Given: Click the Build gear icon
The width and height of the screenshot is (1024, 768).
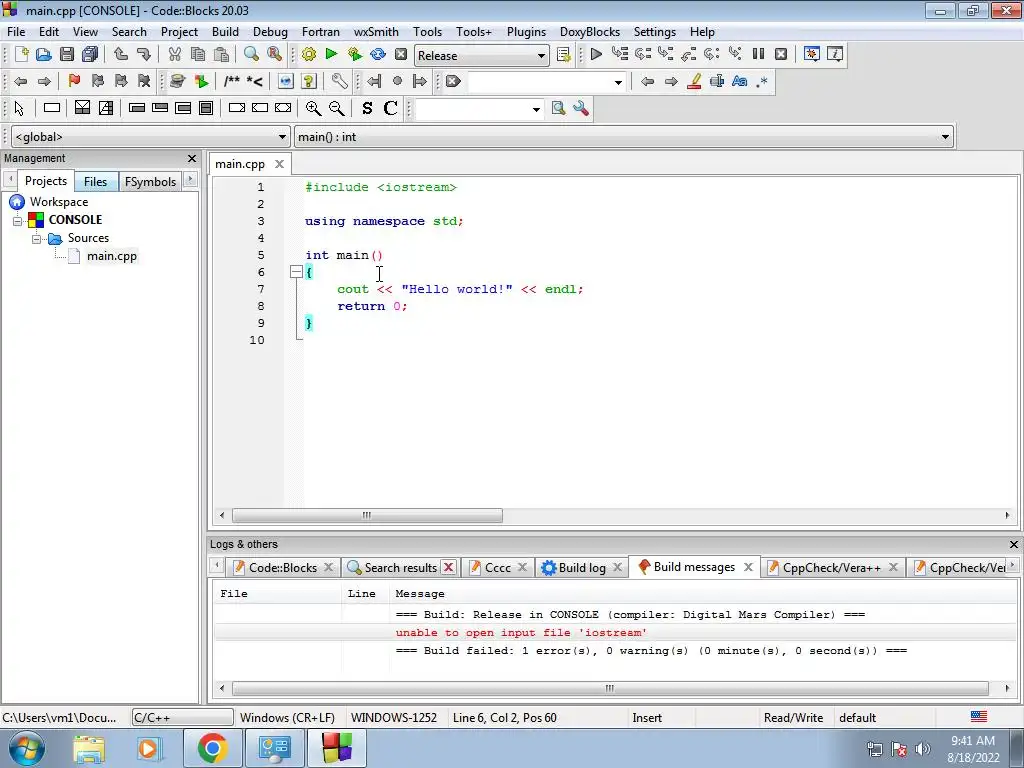Looking at the screenshot, I should click(x=308, y=54).
